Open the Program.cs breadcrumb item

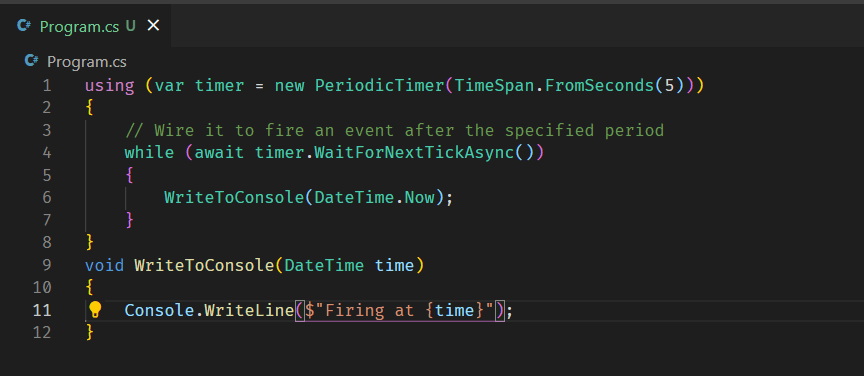(x=87, y=62)
